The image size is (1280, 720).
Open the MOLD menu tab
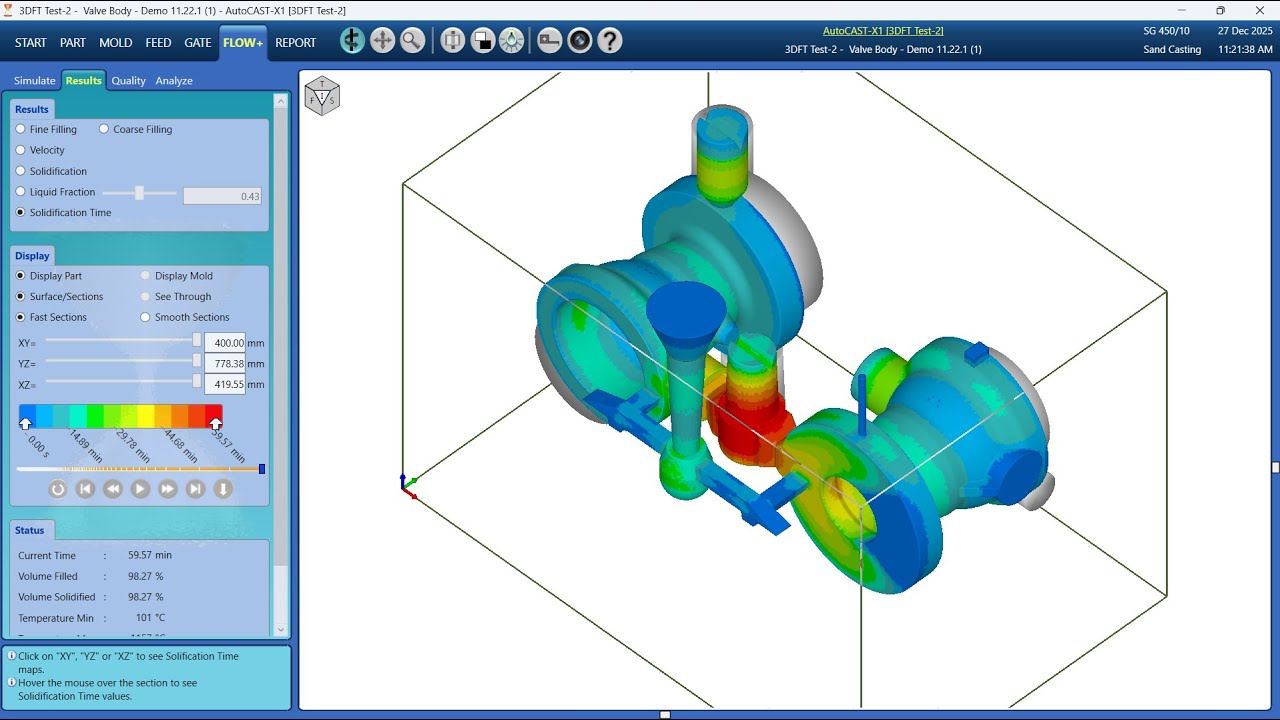115,43
